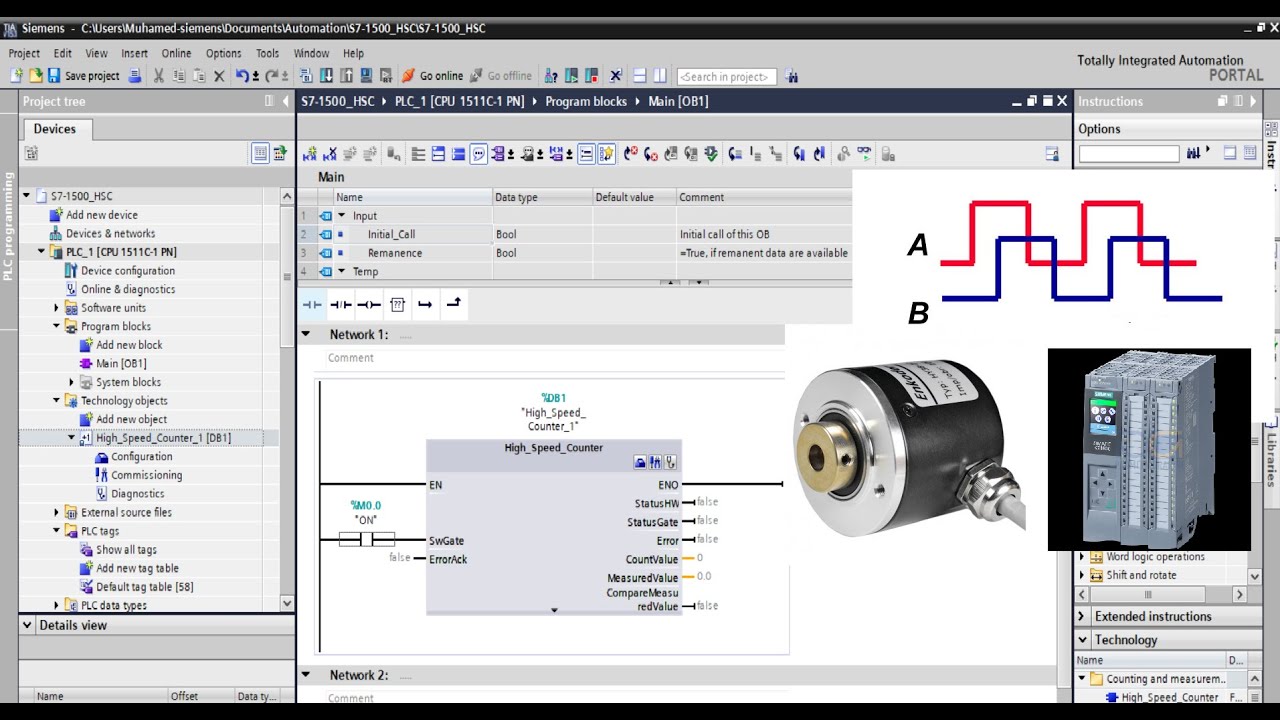The image size is (1280, 720).
Task: Click the Stop CPU icon
Action: [x=591, y=76]
